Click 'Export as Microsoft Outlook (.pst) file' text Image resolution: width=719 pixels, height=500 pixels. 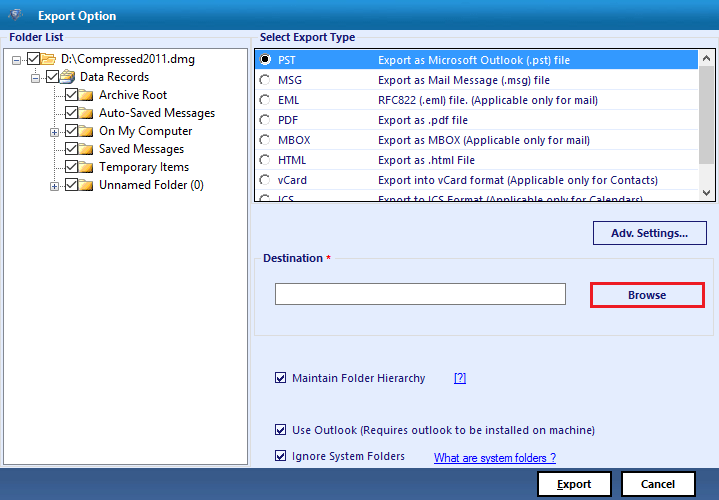(474, 60)
